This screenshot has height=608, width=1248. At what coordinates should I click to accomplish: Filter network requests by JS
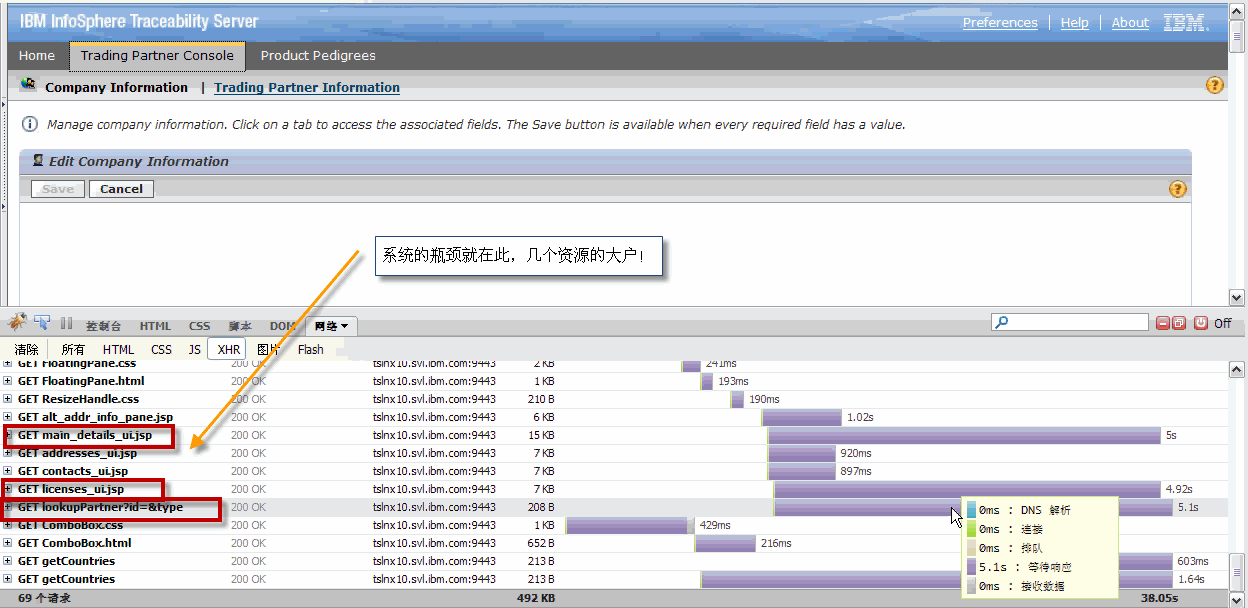click(x=194, y=349)
